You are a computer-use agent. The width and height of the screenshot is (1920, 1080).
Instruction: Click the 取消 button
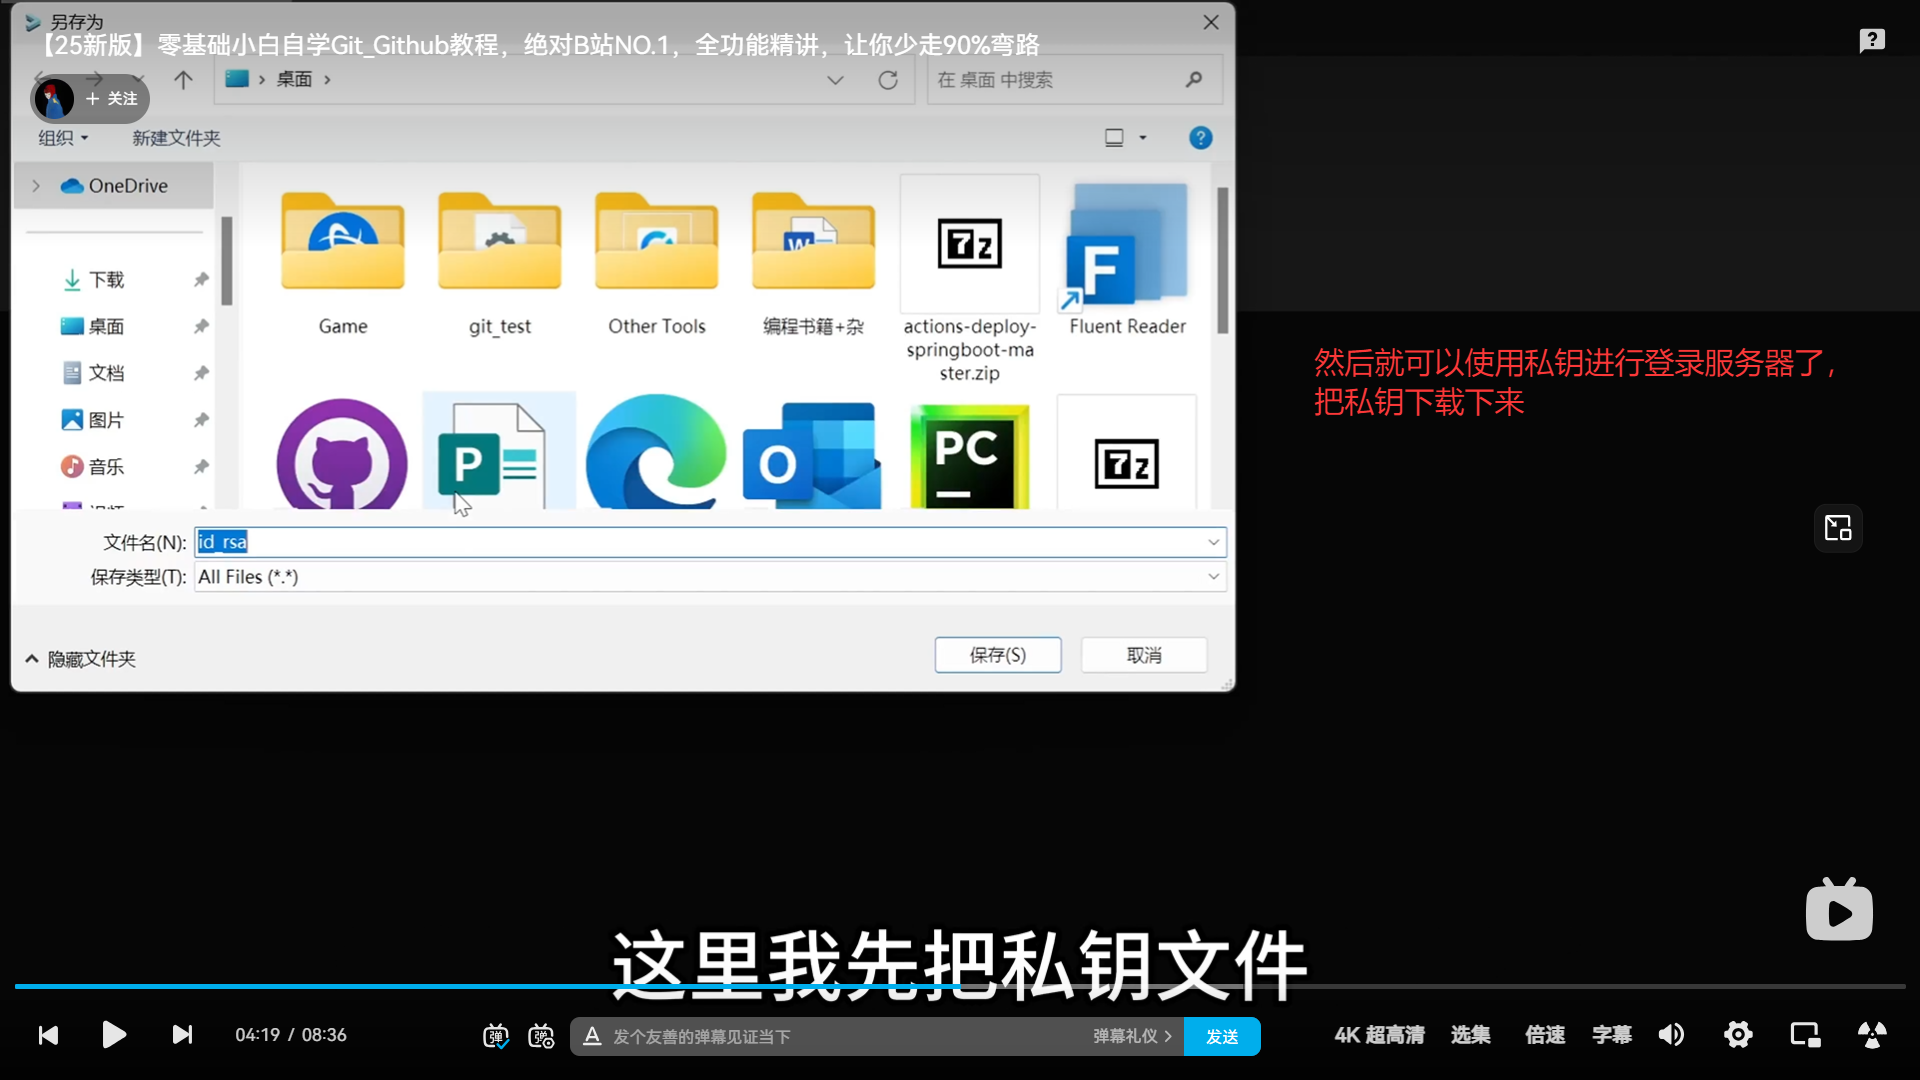click(1144, 655)
